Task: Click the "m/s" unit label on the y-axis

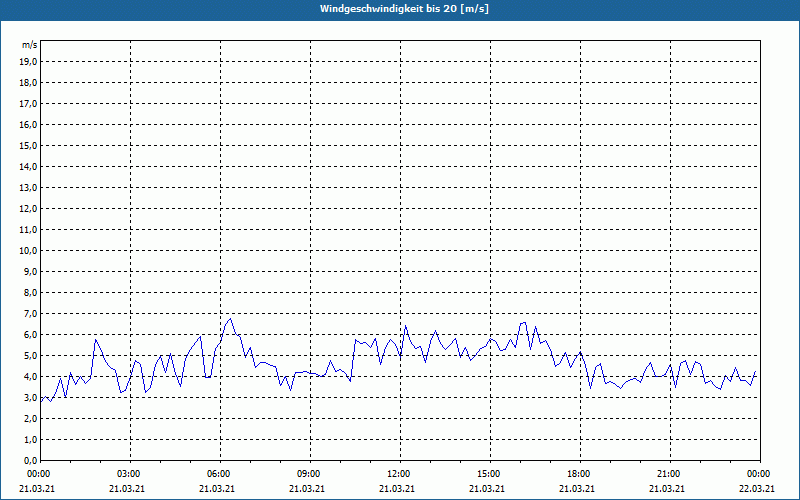Action: [30, 45]
